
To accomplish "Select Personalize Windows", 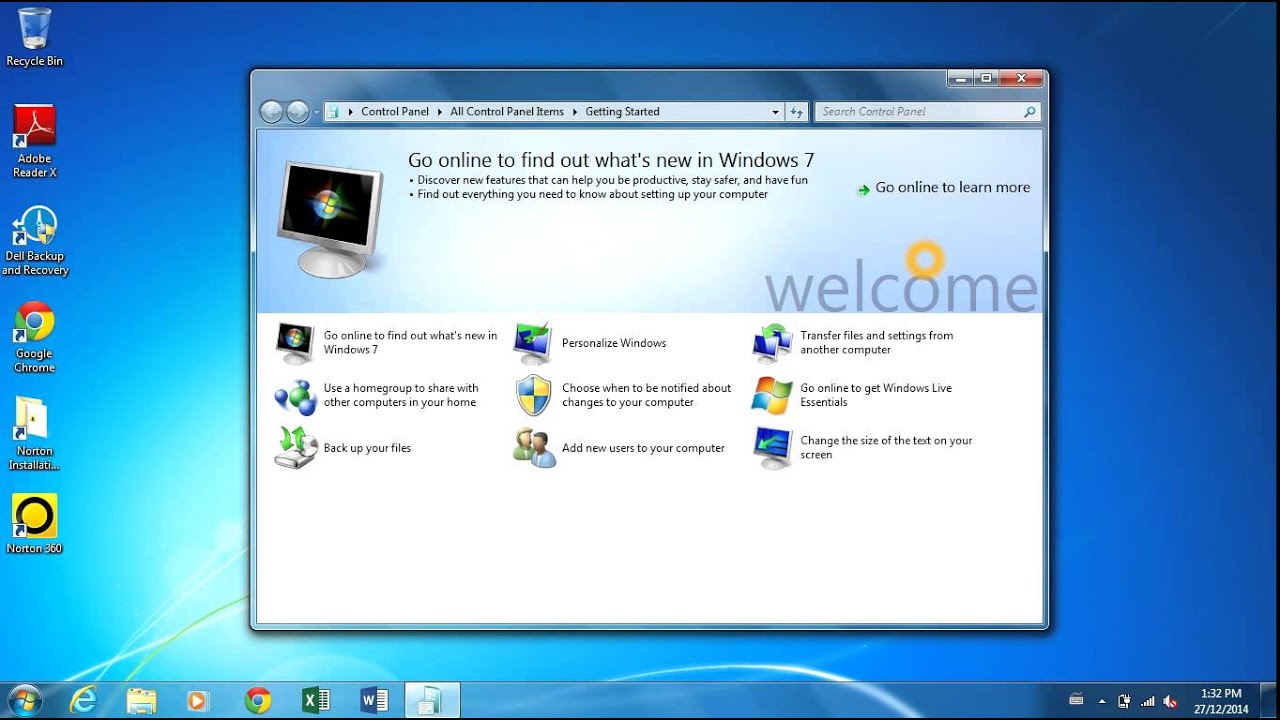I will pyautogui.click(x=591, y=343).
